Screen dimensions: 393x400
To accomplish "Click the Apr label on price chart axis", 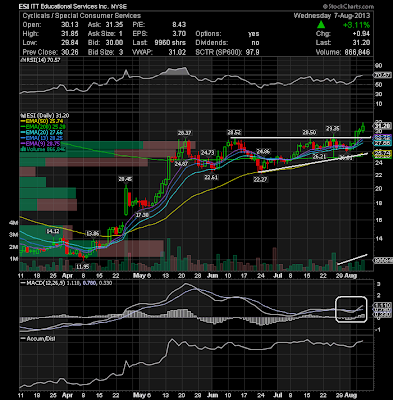I will (x=68, y=276).
